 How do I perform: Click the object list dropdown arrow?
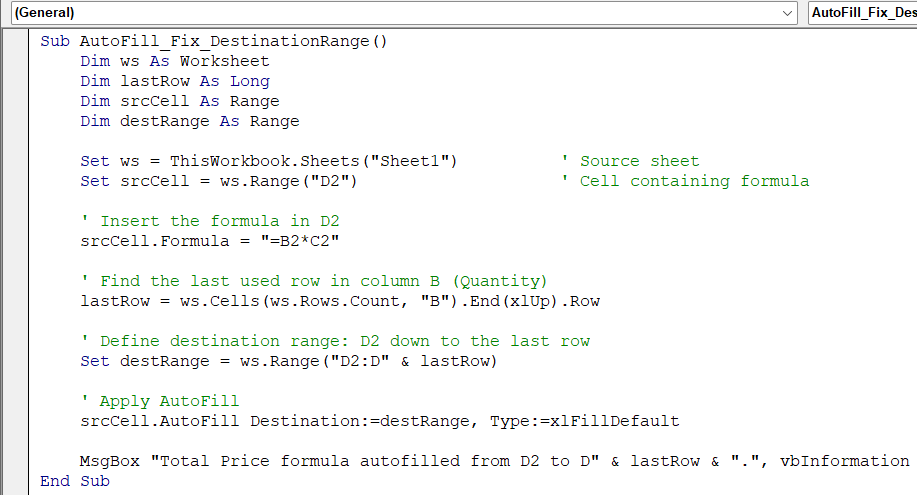[x=788, y=13]
